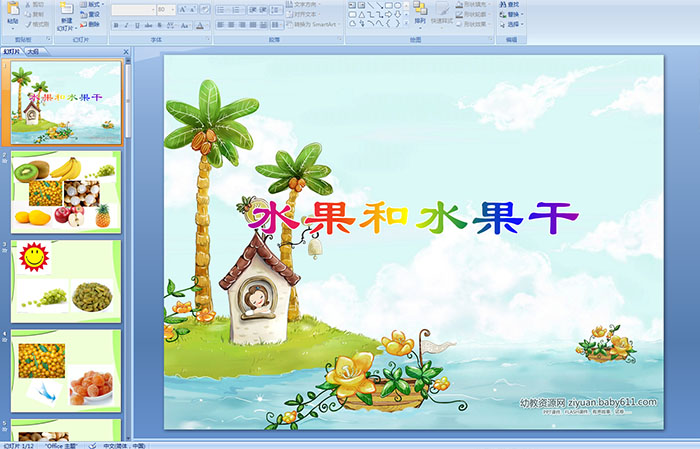Select the Right Arrow shape

[x=388, y=14]
